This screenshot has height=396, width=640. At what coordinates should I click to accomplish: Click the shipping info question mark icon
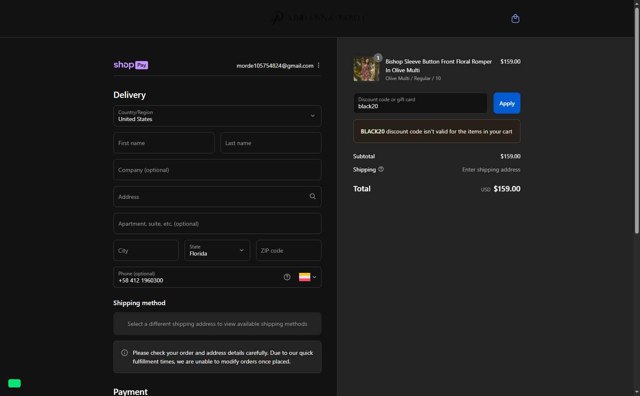381,169
